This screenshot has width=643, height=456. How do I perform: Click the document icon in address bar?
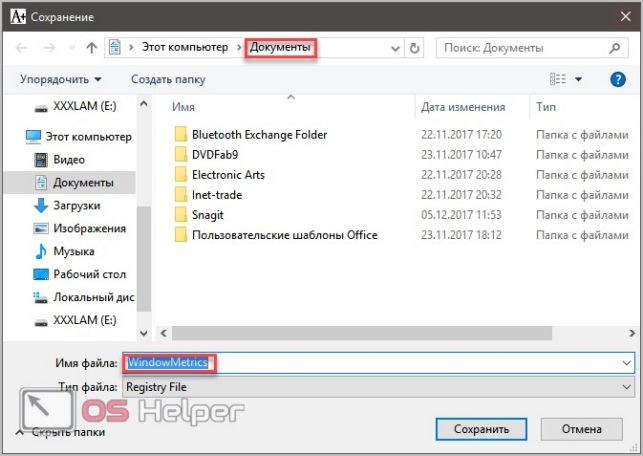click(114, 48)
